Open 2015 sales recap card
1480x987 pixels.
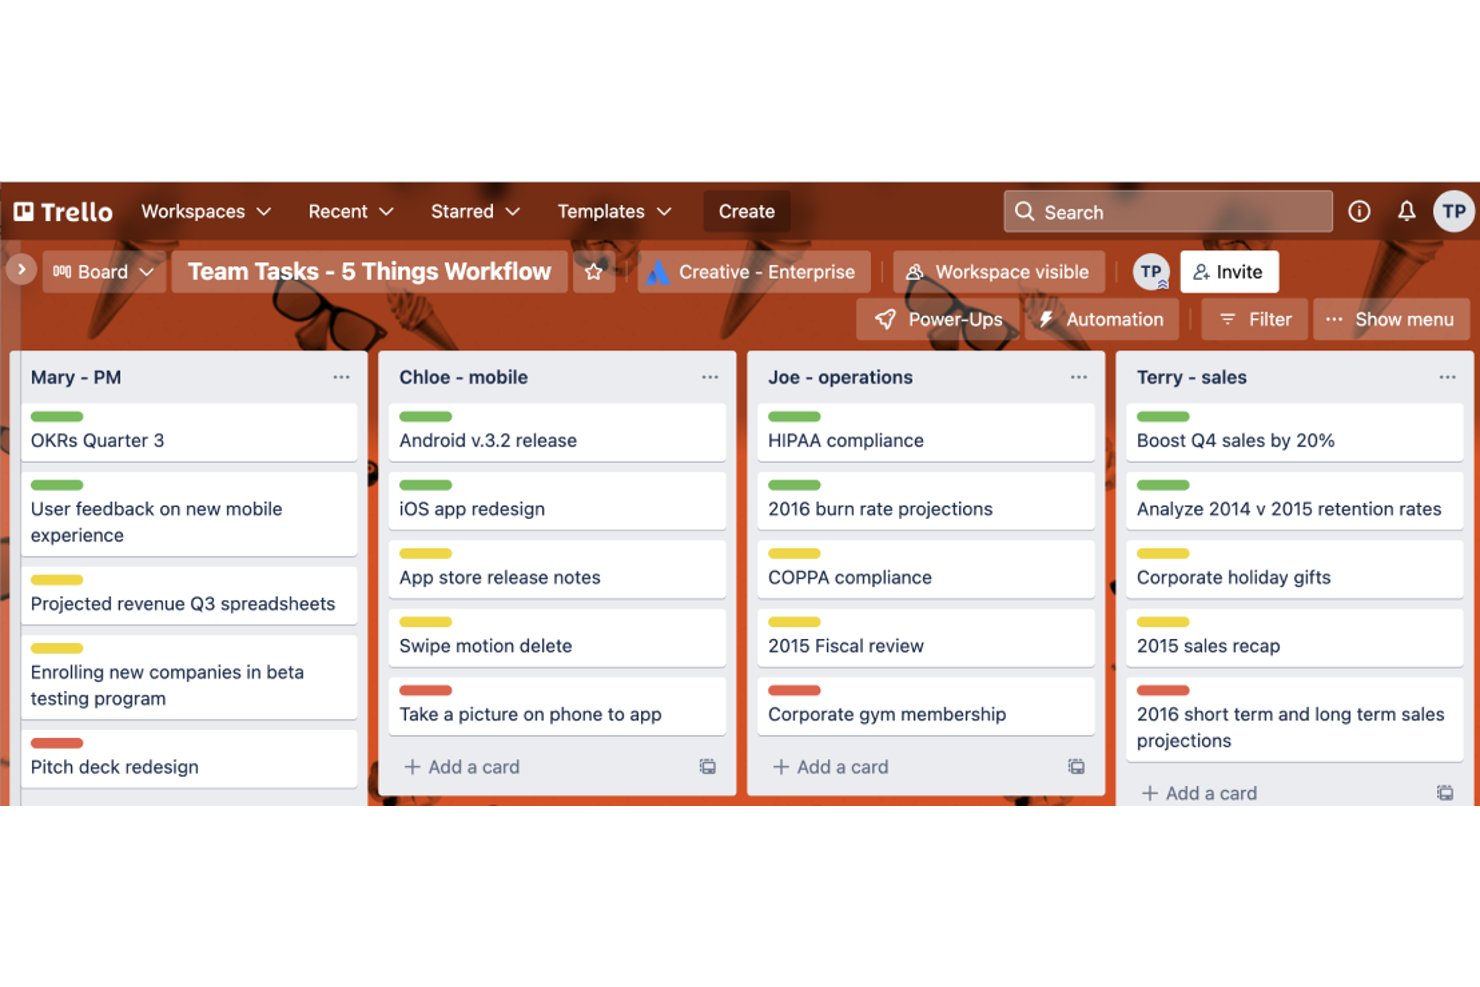tap(1295, 637)
